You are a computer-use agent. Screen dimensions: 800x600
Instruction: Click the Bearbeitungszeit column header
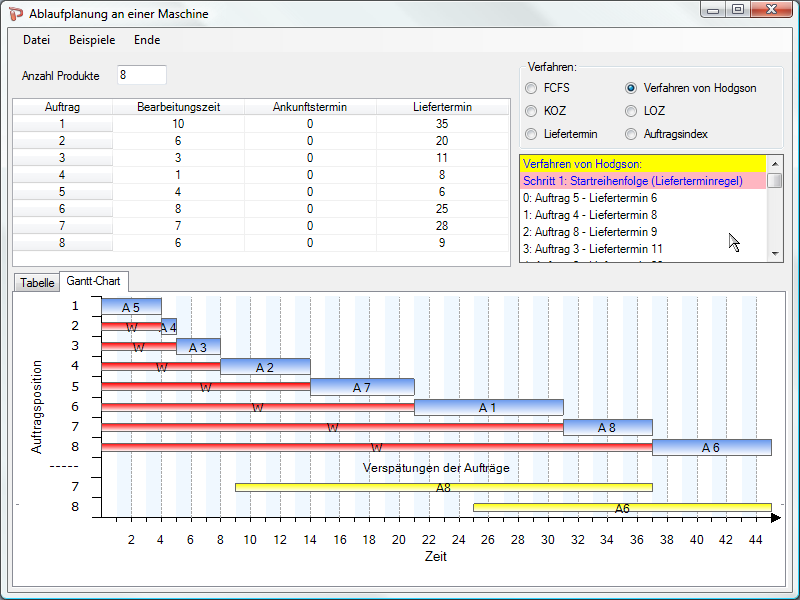coord(178,107)
